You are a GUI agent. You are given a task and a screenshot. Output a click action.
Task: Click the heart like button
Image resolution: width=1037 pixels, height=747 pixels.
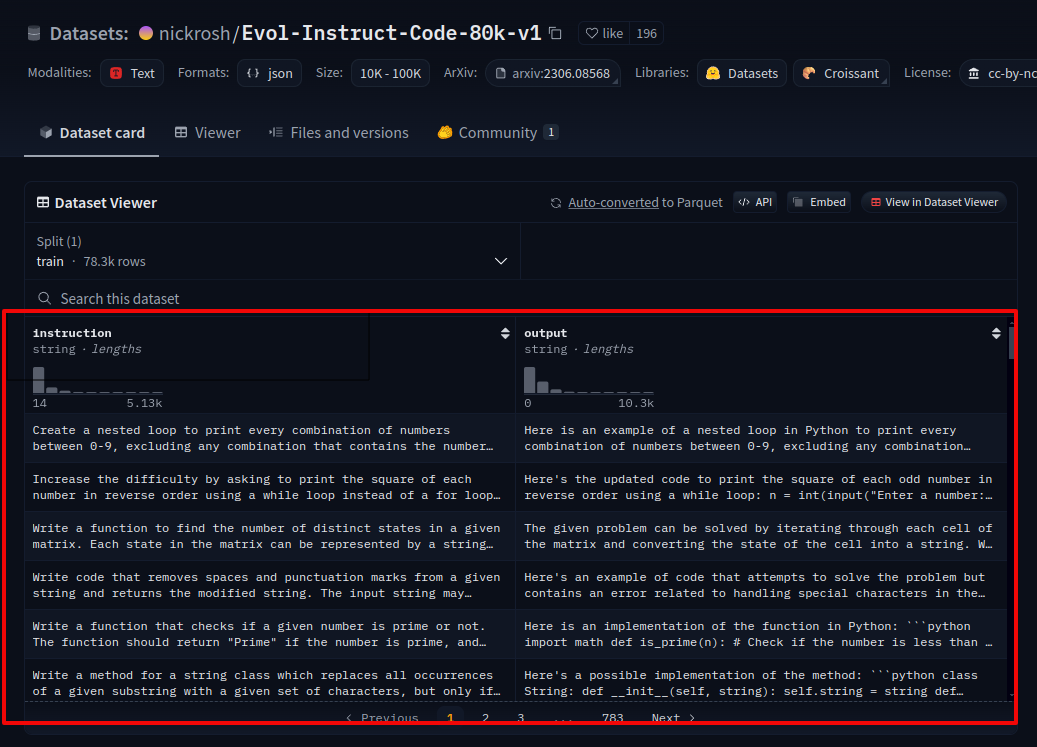pos(604,33)
